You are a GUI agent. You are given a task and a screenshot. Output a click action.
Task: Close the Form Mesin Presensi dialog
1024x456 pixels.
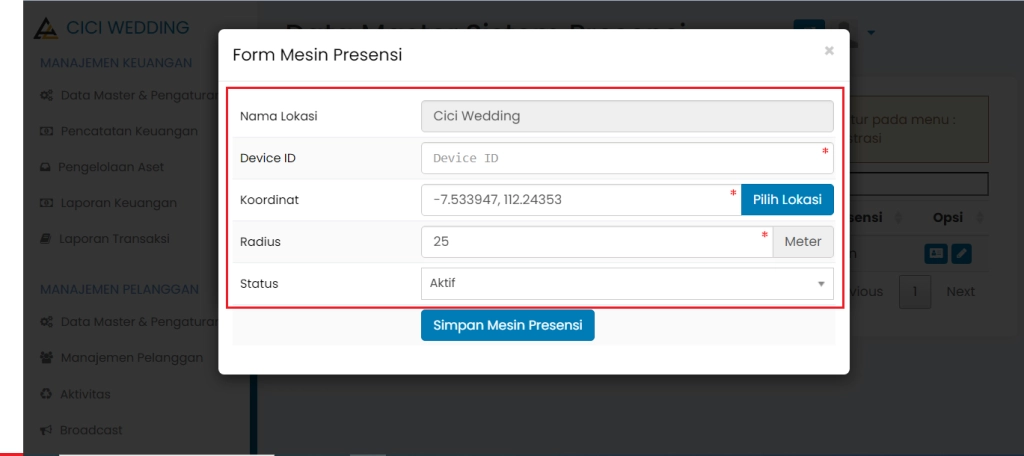(829, 50)
